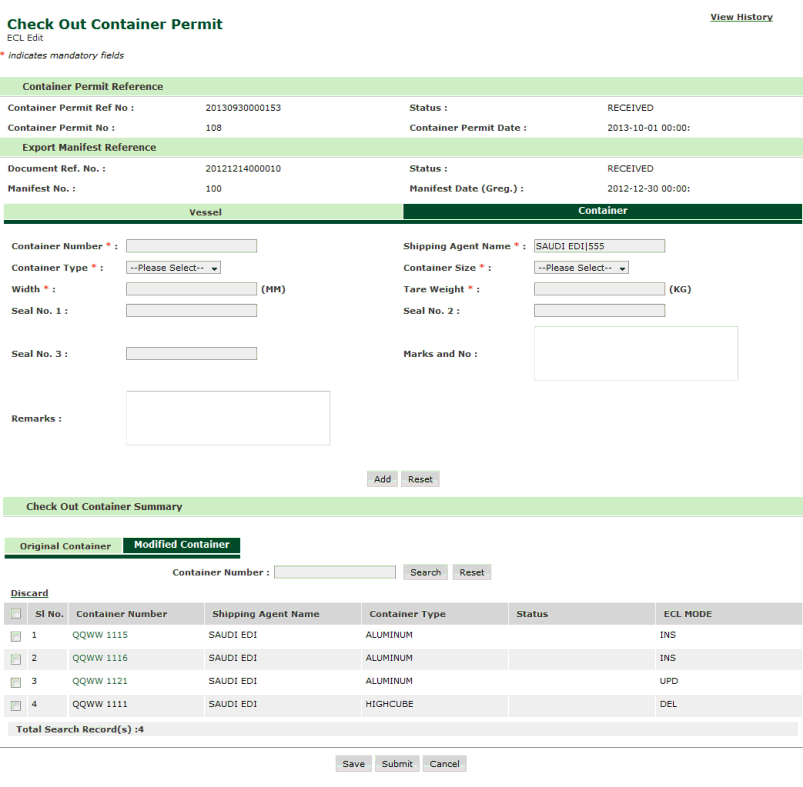Select the Container tab
Viewport: 803px width, 787px height.
pos(602,211)
